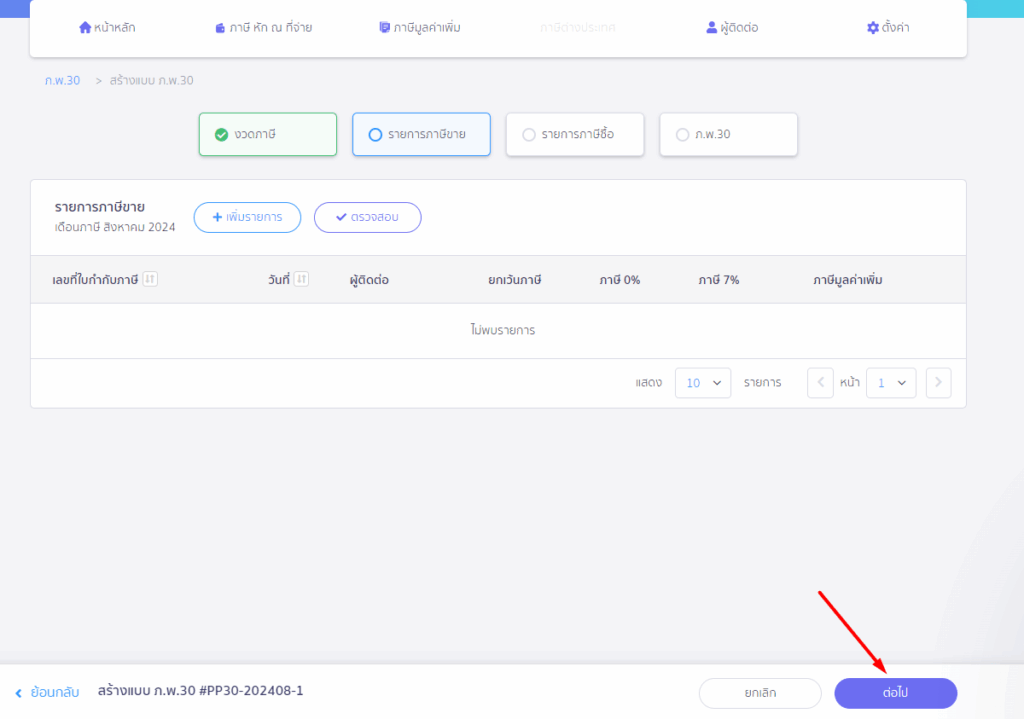
Task: Switch to the รายการภาษีขาย step tab
Action: coord(421,134)
